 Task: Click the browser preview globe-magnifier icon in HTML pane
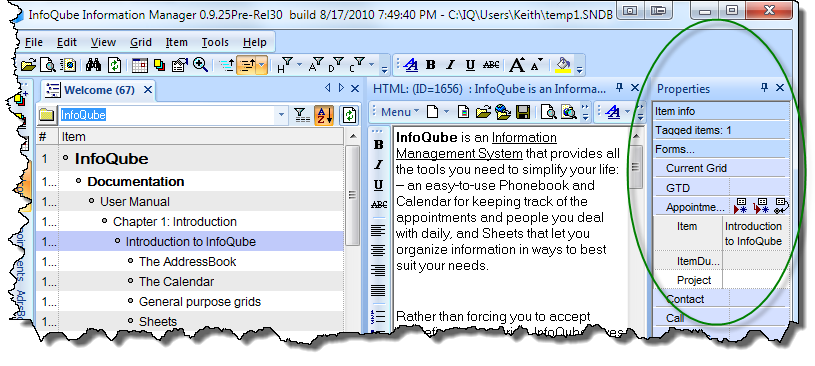click(x=569, y=111)
